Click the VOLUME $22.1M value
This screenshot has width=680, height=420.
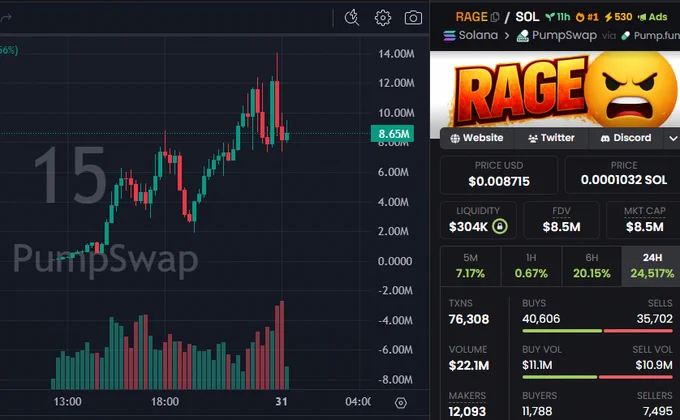468,366
